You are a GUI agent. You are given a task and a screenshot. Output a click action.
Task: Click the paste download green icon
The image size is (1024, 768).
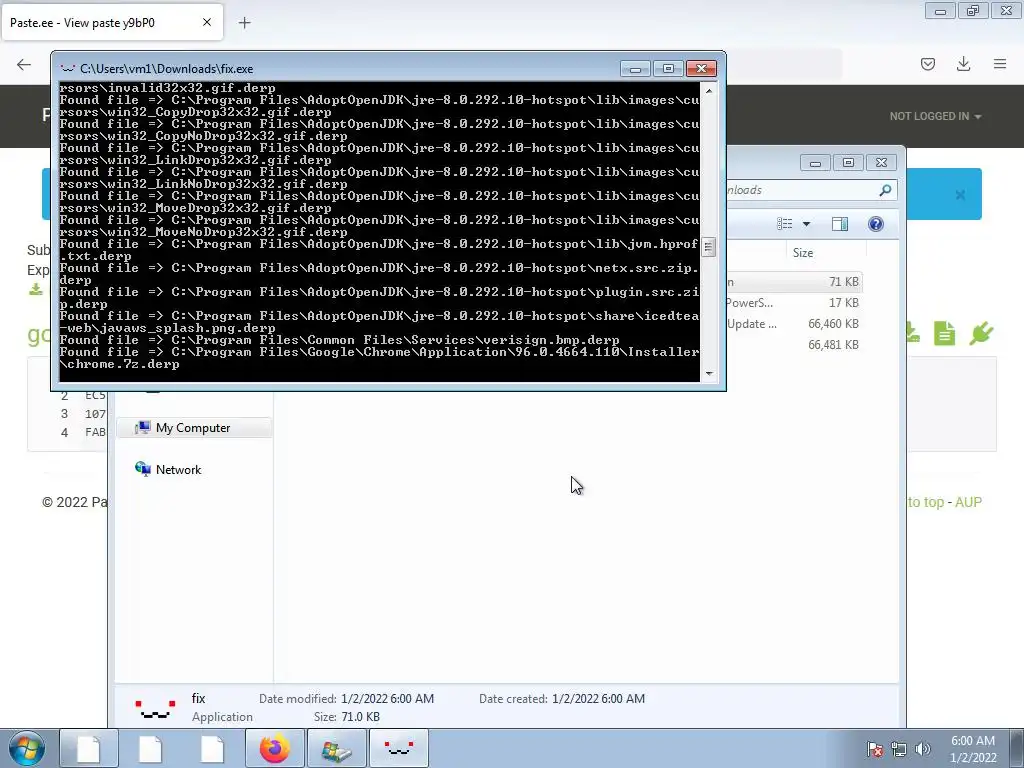click(x=913, y=334)
